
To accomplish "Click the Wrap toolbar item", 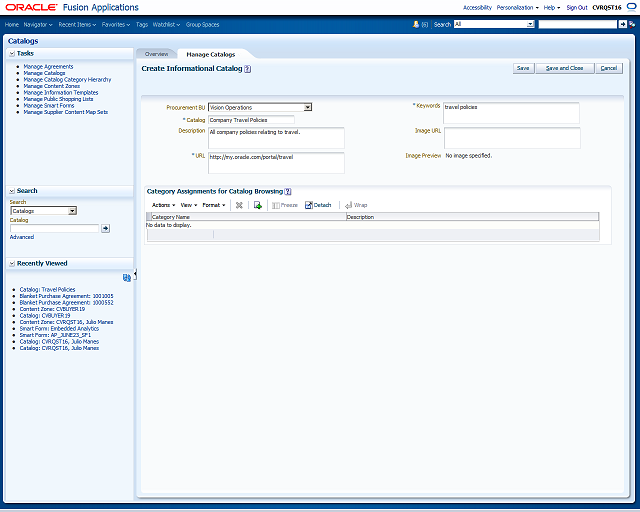I will [x=356, y=205].
